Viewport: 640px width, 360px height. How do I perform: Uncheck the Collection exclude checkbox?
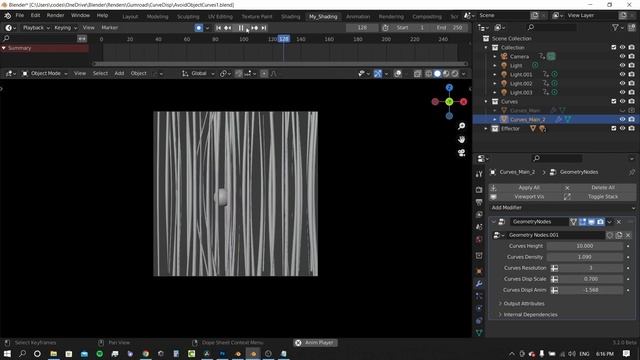tap(613, 47)
